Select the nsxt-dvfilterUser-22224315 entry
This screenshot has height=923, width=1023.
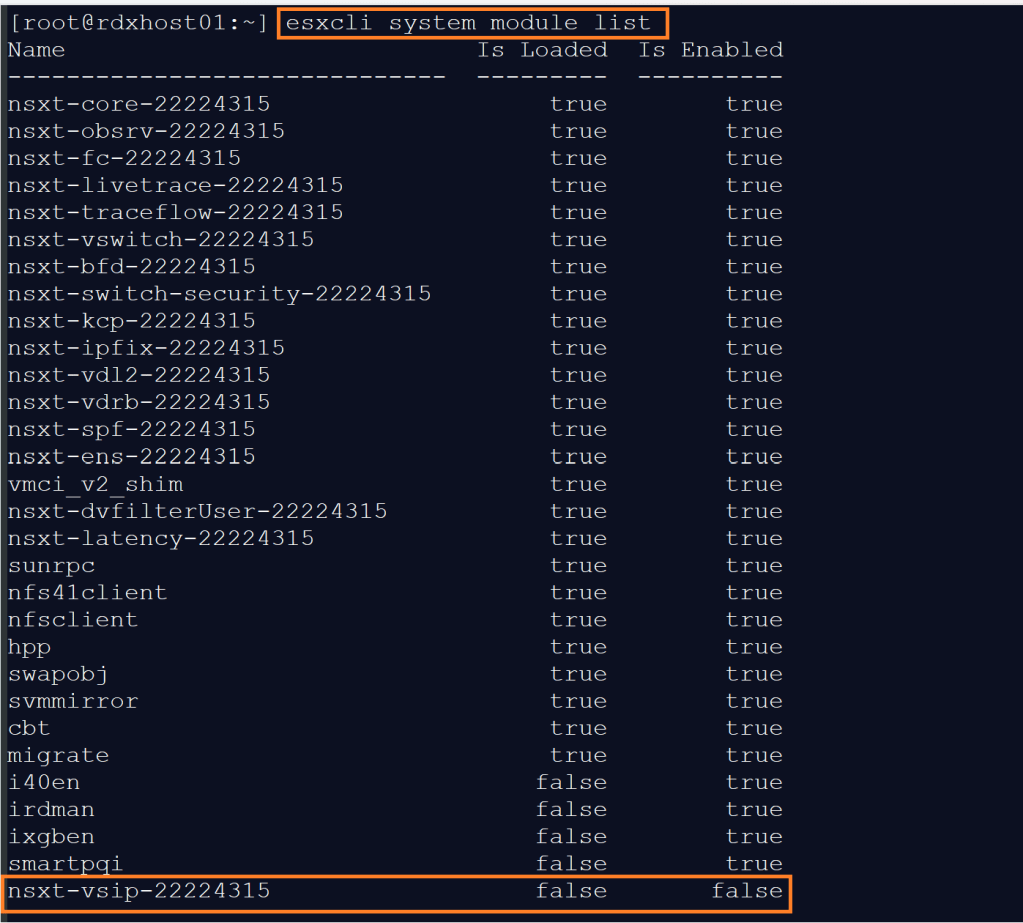[x=197, y=511]
